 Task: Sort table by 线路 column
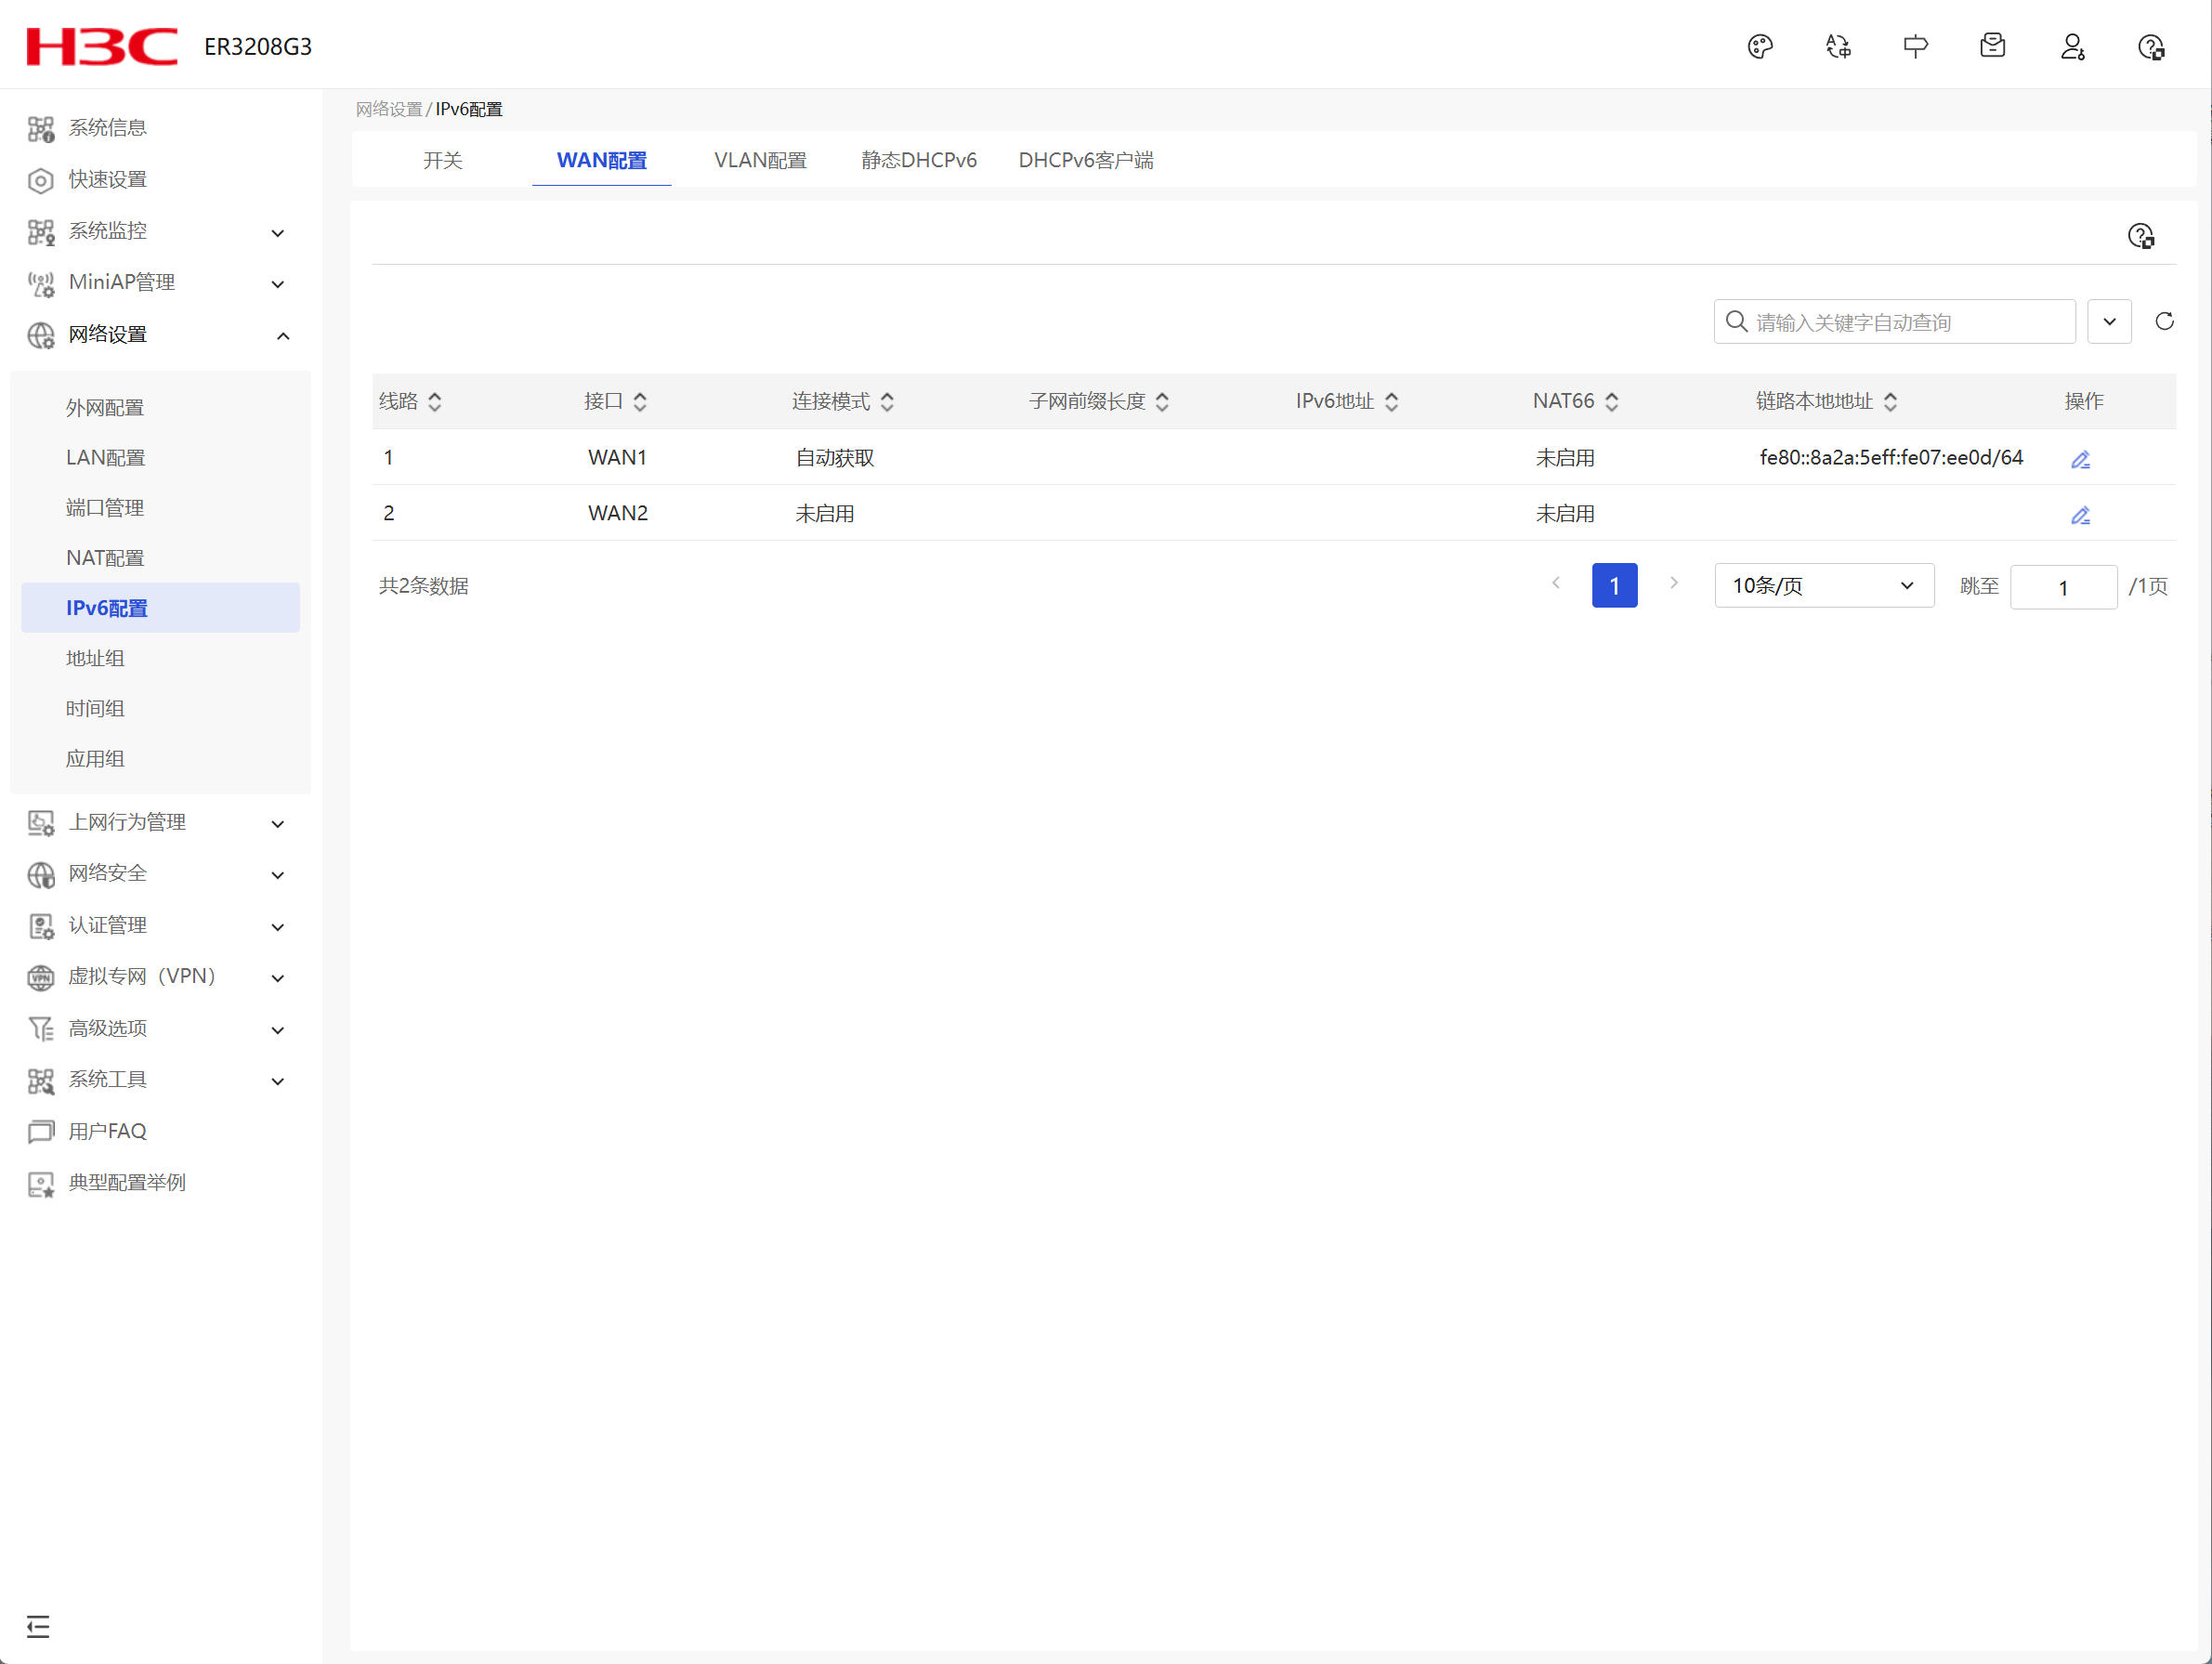click(x=435, y=402)
